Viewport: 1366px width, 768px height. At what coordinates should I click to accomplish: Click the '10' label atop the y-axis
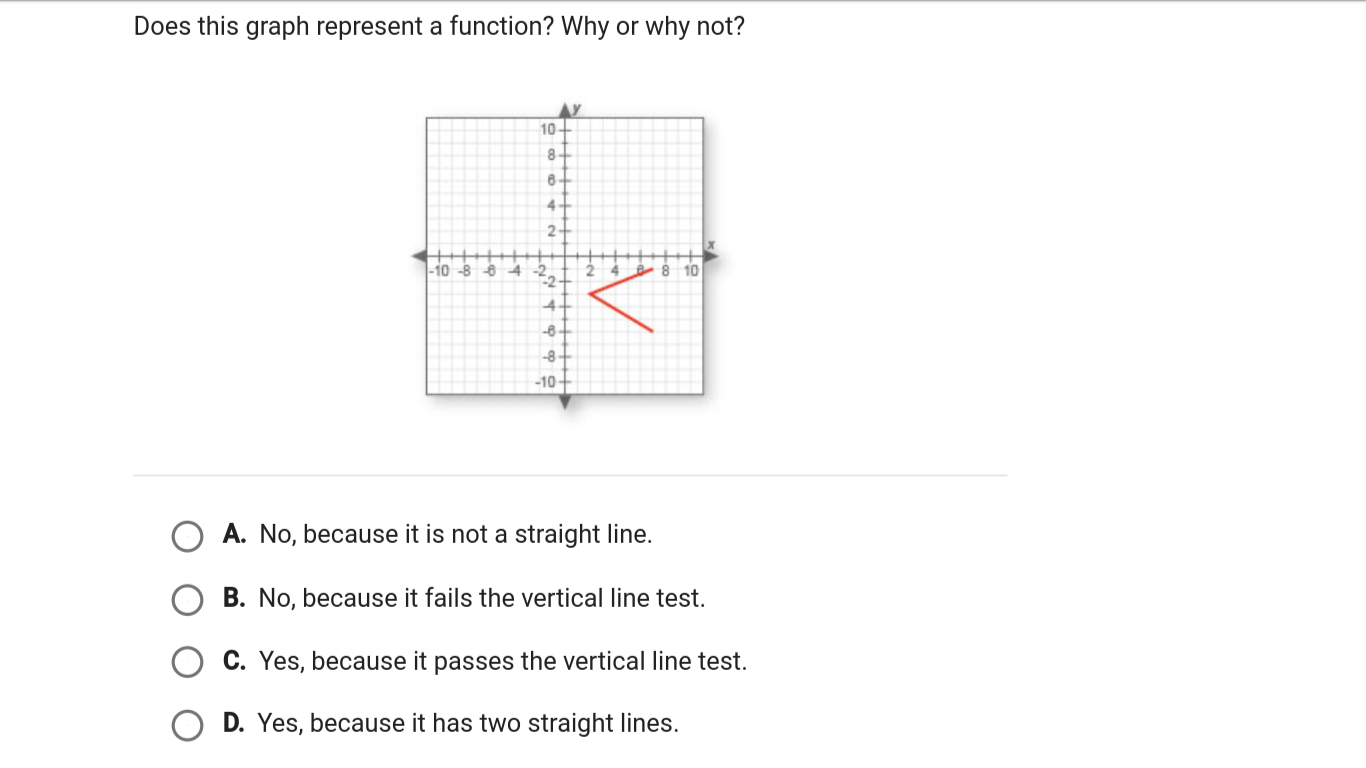pos(548,130)
